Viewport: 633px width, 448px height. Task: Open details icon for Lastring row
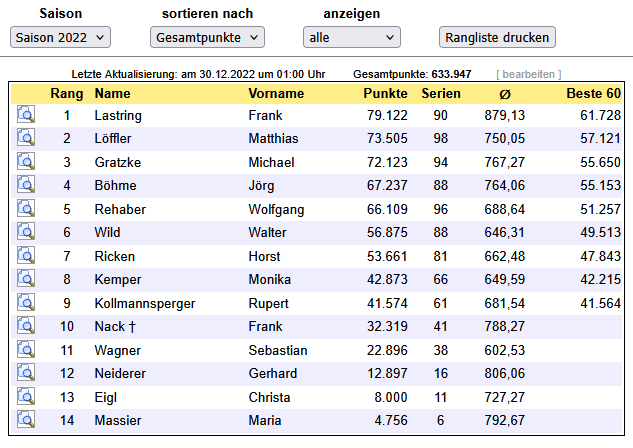pyautogui.click(x=26, y=115)
